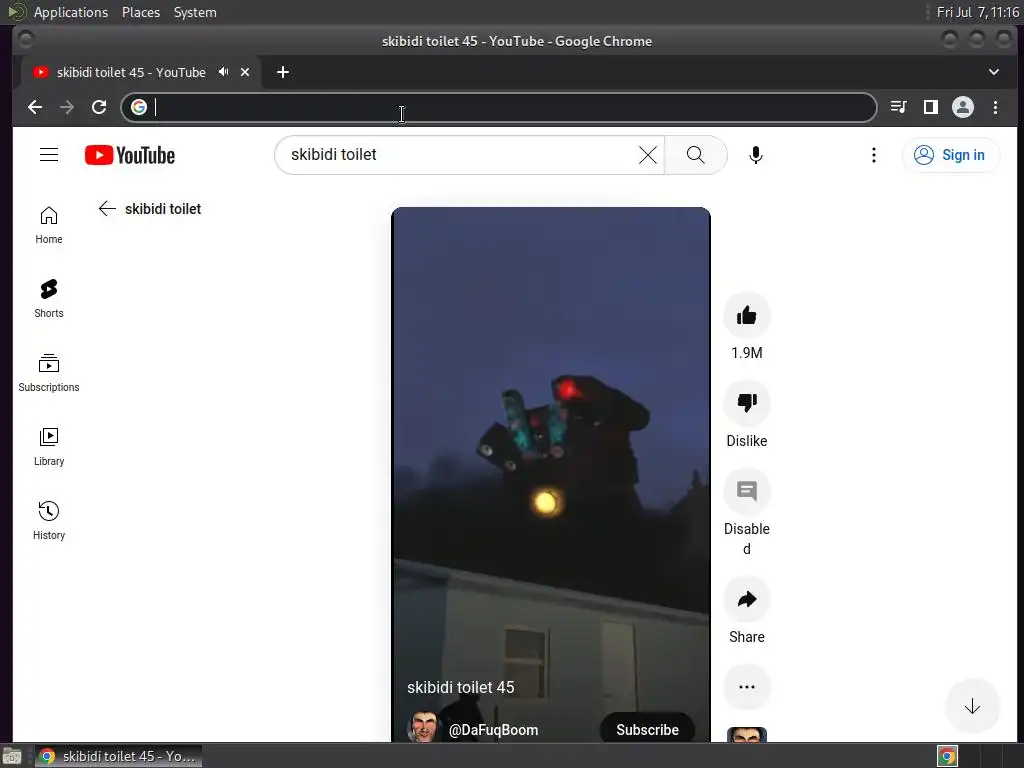Viewport: 1024px width, 768px height.
Task: Toggle Chrome side panel
Action: (x=931, y=107)
